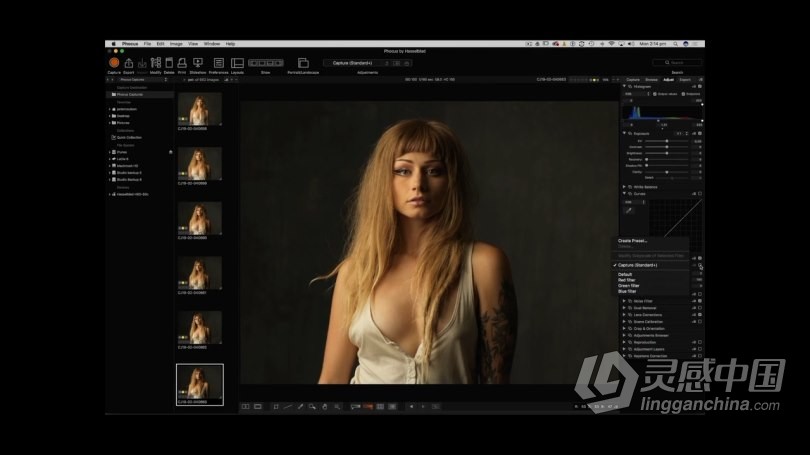The image size is (810, 455).
Task: Switch to the Adjust tab
Action: [x=668, y=79]
